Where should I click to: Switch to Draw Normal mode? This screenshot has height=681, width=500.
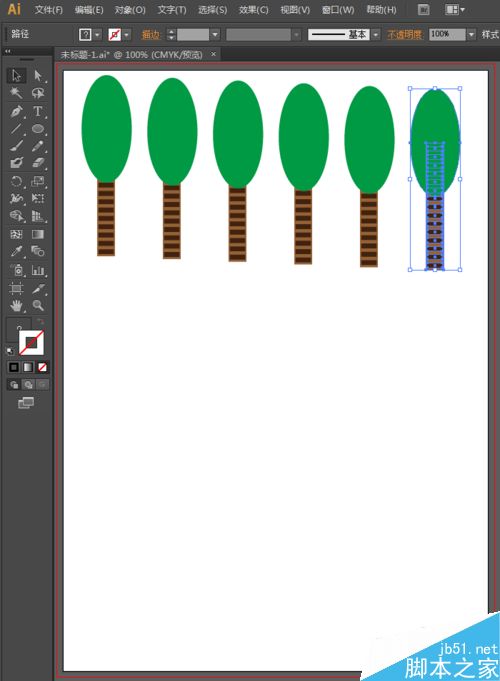pyautogui.click(x=14, y=385)
